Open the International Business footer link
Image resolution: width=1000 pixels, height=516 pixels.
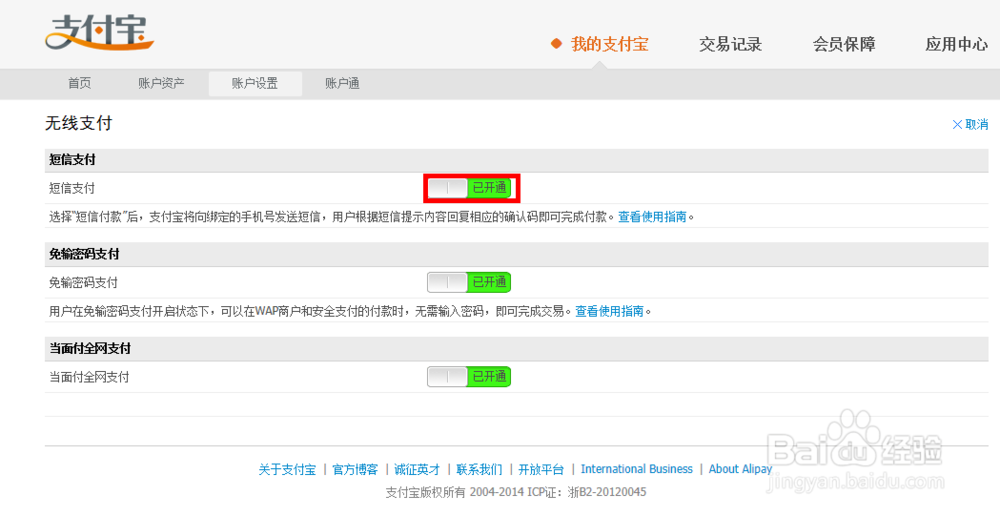pyautogui.click(x=636, y=469)
